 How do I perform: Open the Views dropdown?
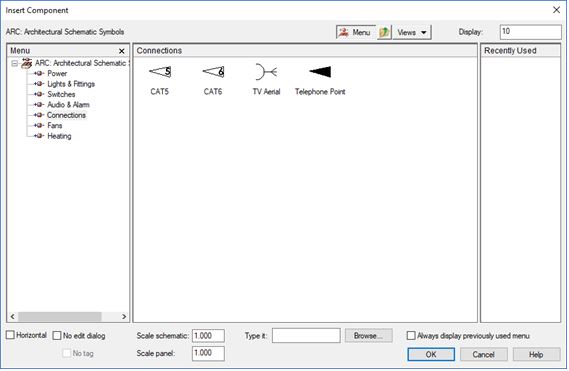click(x=412, y=32)
